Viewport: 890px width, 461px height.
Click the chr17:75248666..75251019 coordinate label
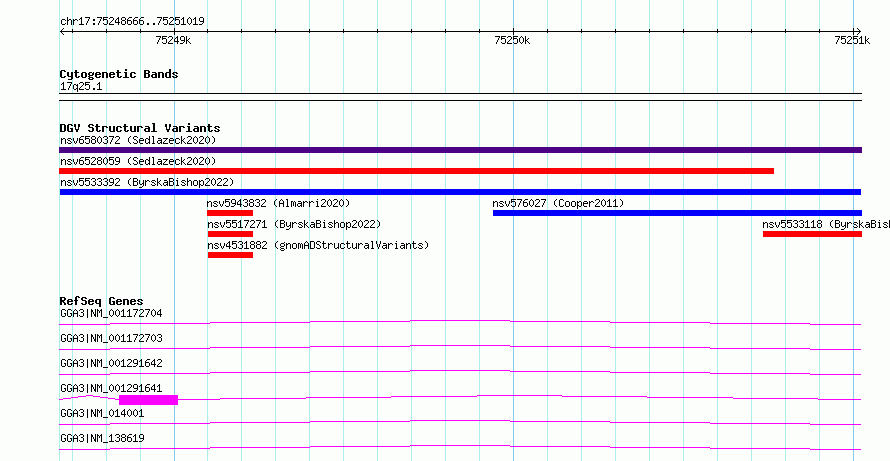click(x=132, y=22)
